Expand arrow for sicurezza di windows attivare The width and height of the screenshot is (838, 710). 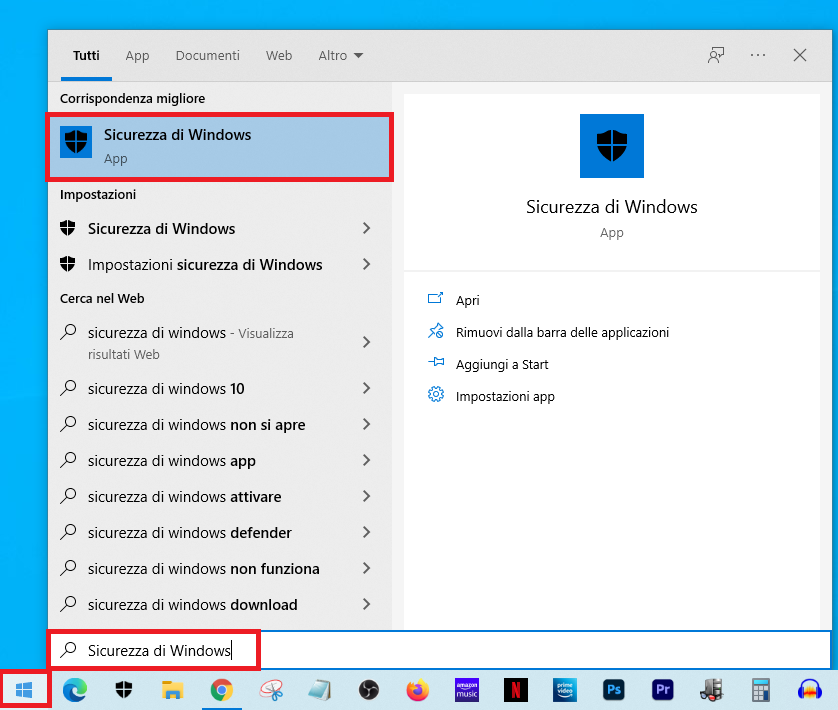[x=367, y=496]
